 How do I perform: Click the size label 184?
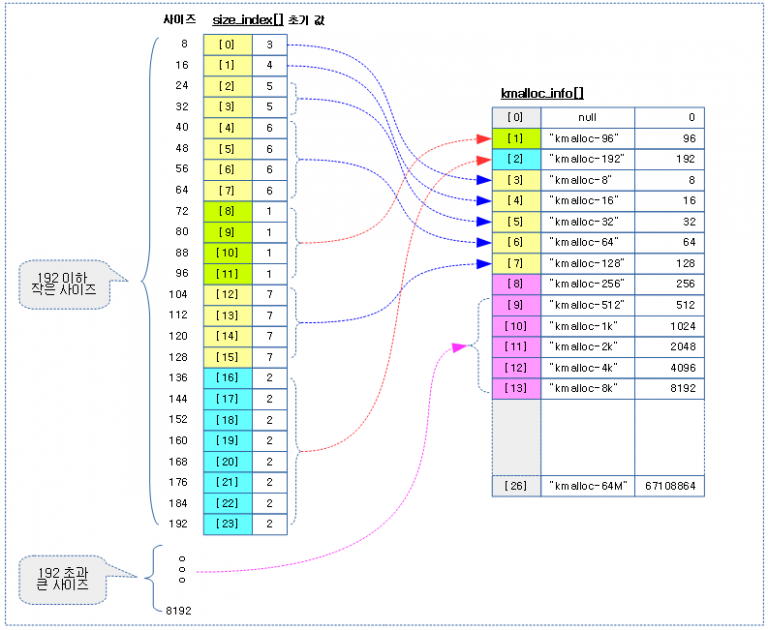178,503
